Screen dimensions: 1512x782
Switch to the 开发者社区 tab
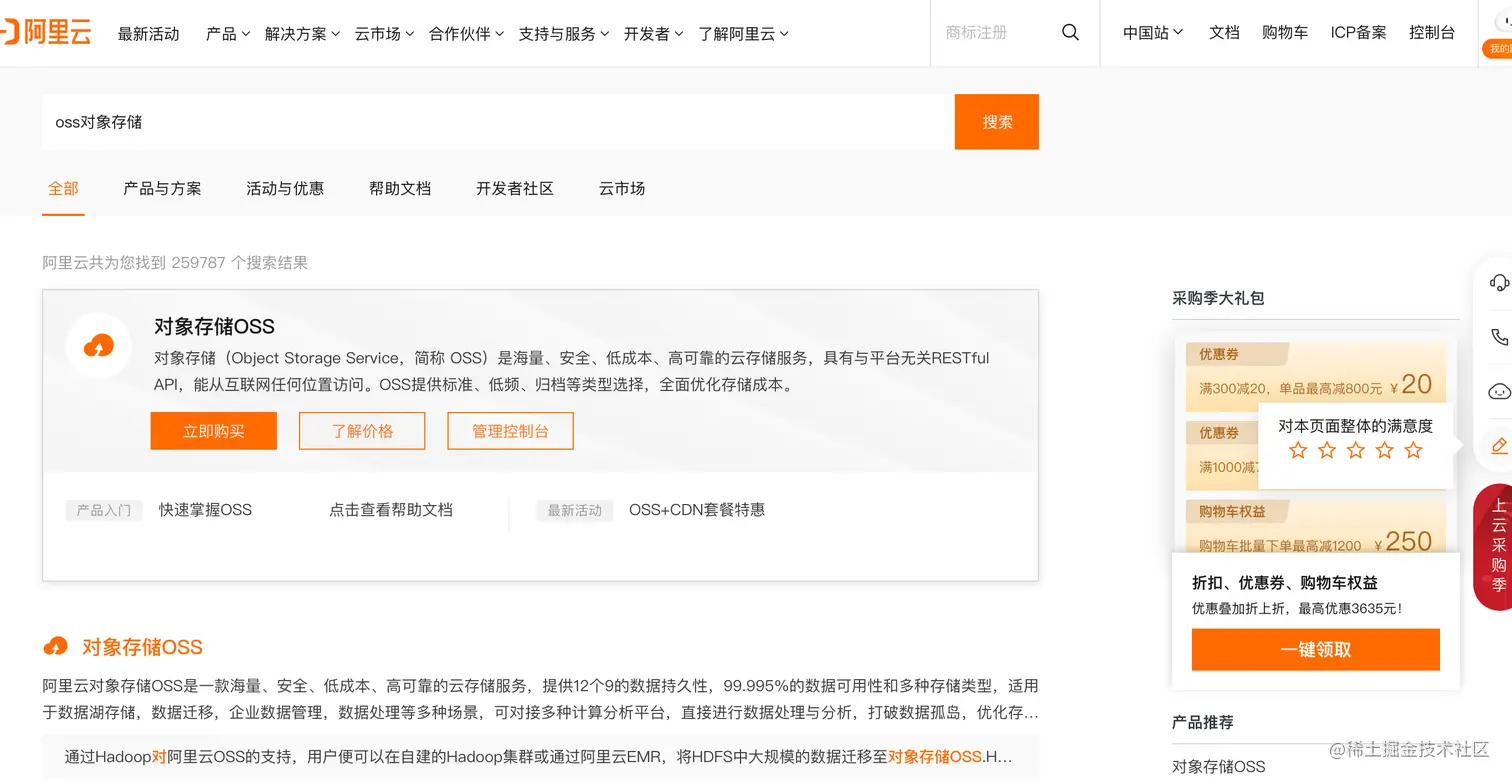coord(515,188)
